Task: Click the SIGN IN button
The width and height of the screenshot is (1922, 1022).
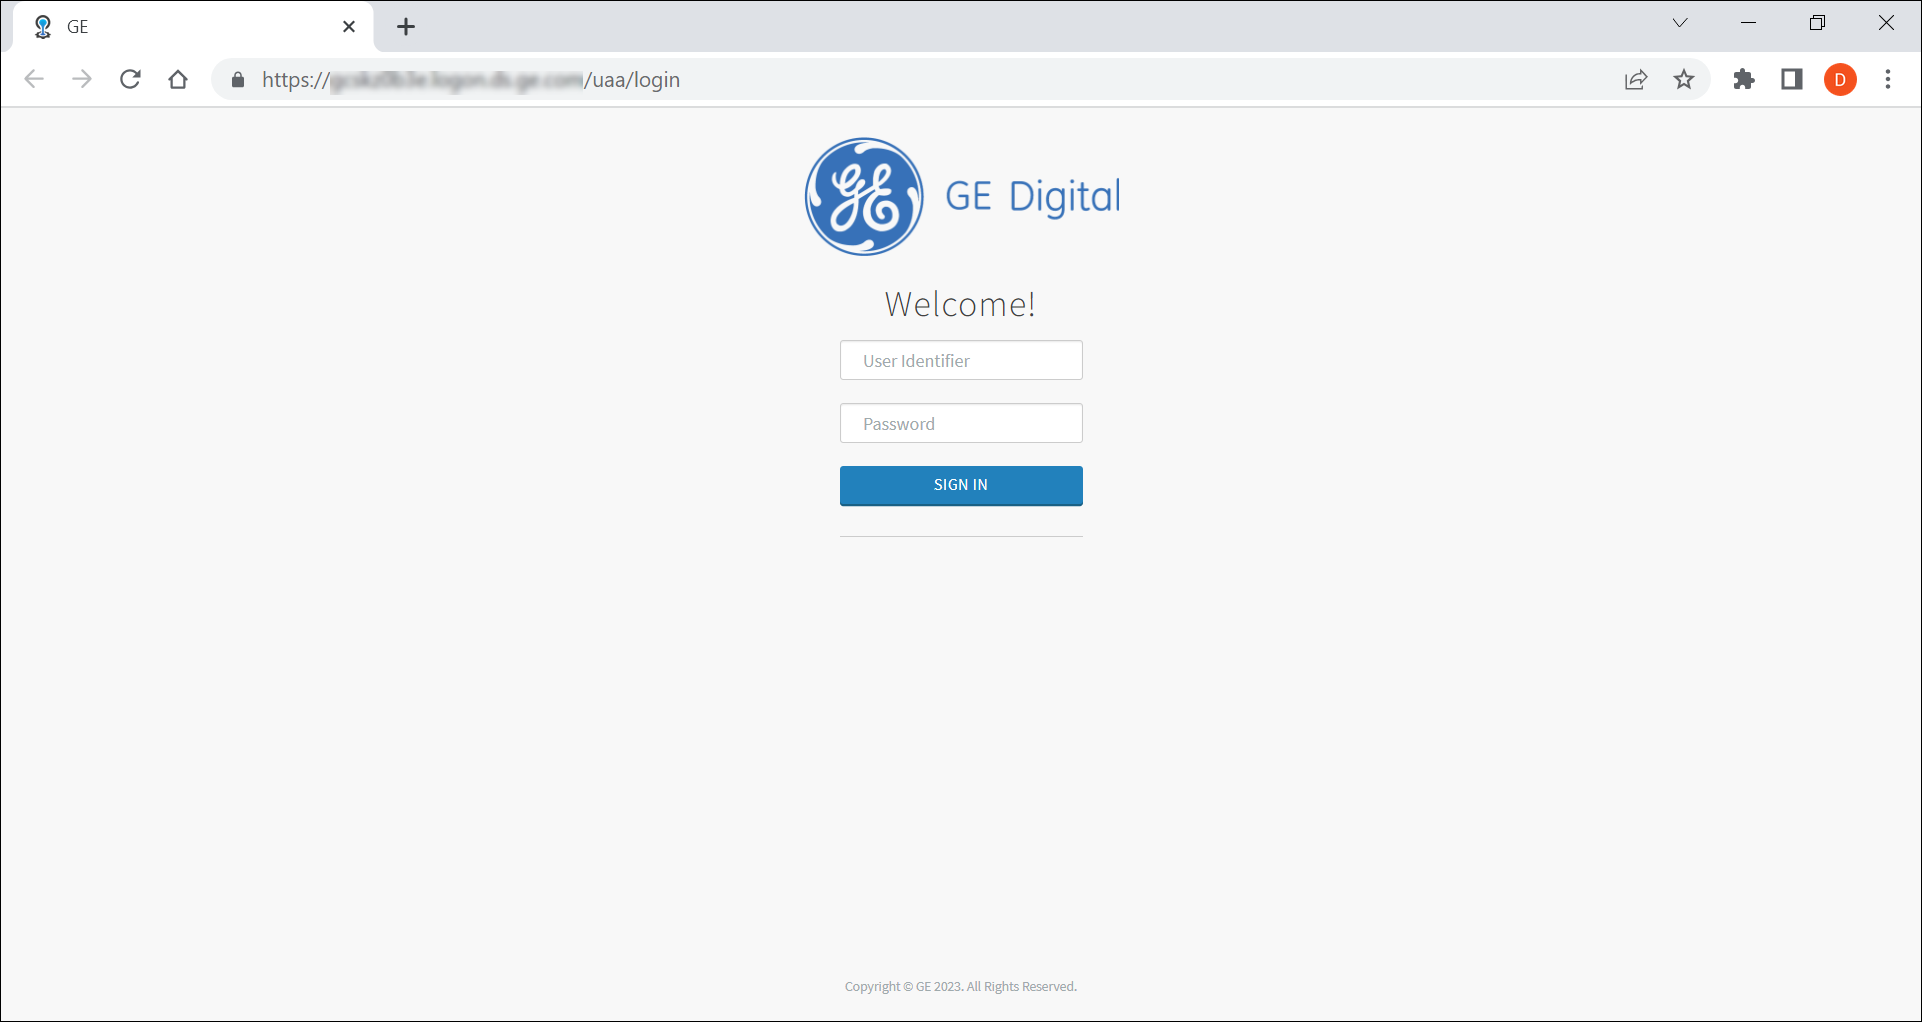Action: tap(961, 485)
